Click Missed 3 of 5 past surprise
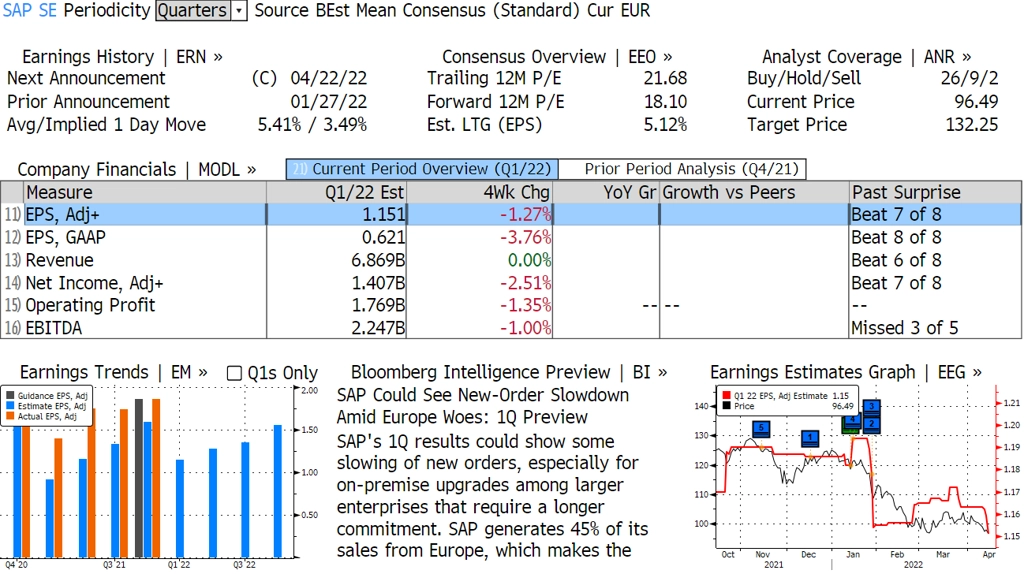Viewport: 1024px width, 574px height. click(x=904, y=328)
